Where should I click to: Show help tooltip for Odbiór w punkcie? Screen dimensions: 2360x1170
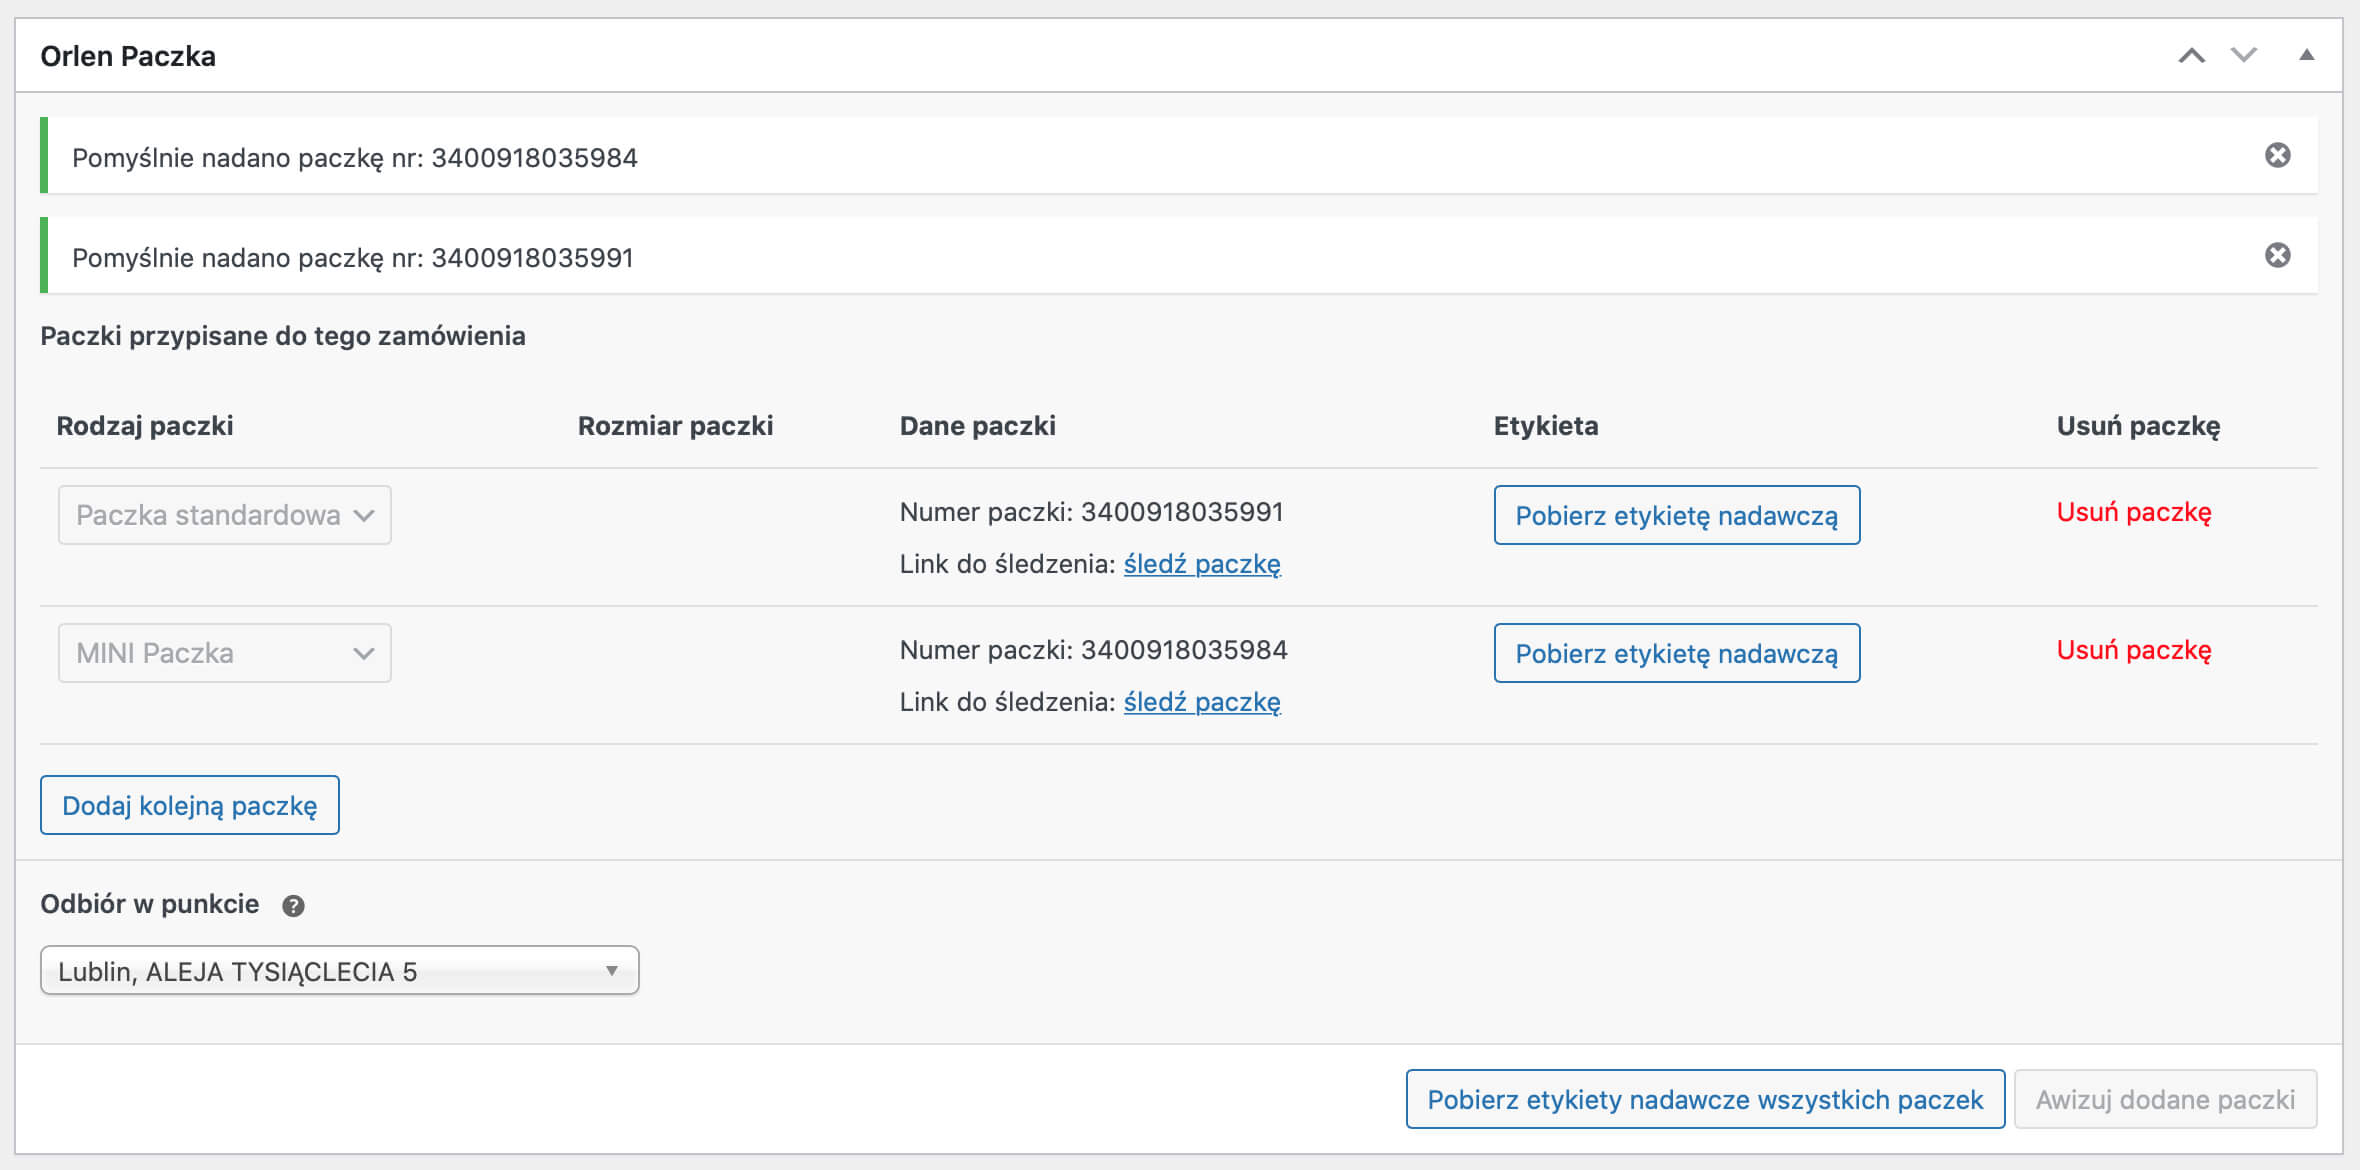point(293,906)
